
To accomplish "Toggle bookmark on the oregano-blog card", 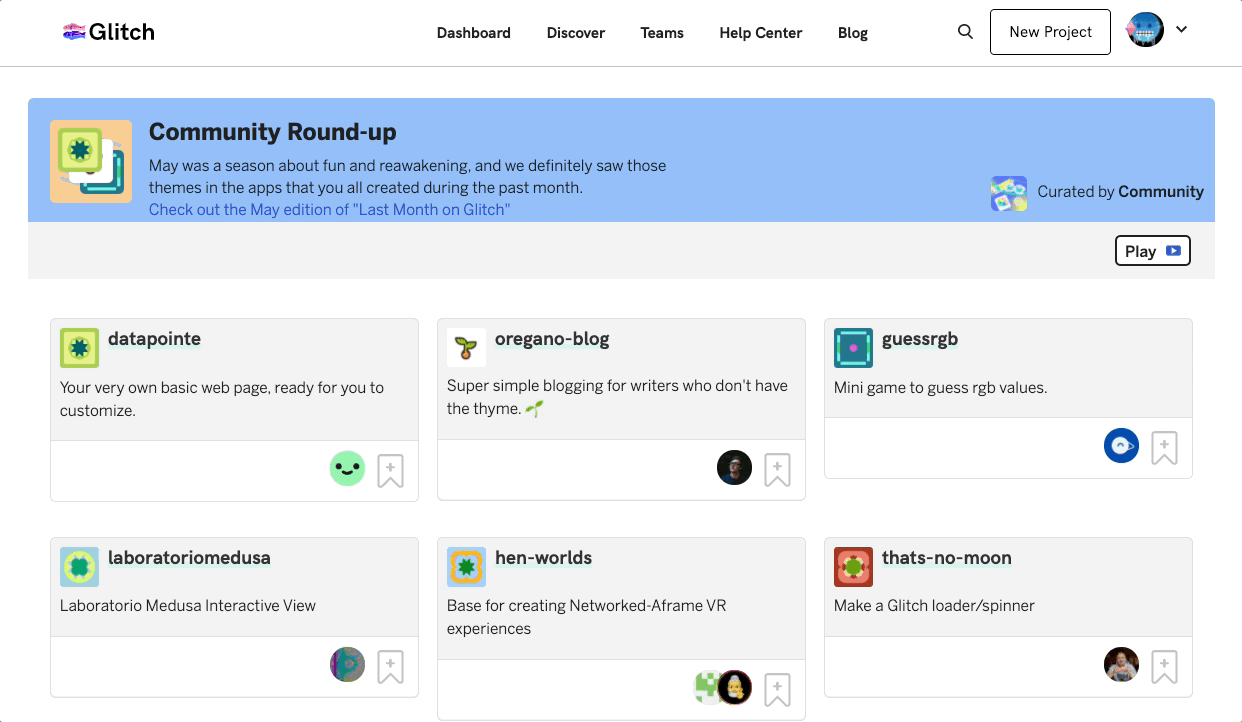I will (777, 469).
